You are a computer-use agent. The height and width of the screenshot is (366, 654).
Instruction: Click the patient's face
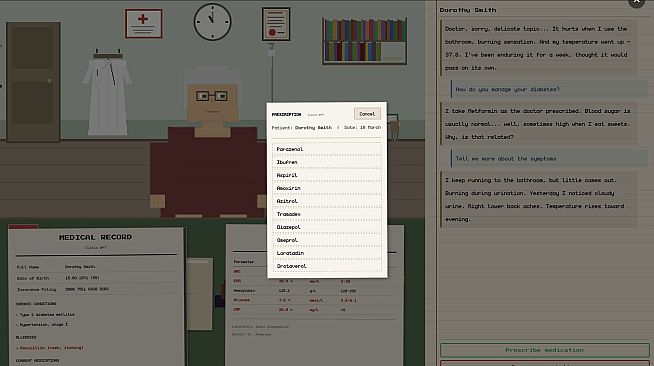coord(212,102)
